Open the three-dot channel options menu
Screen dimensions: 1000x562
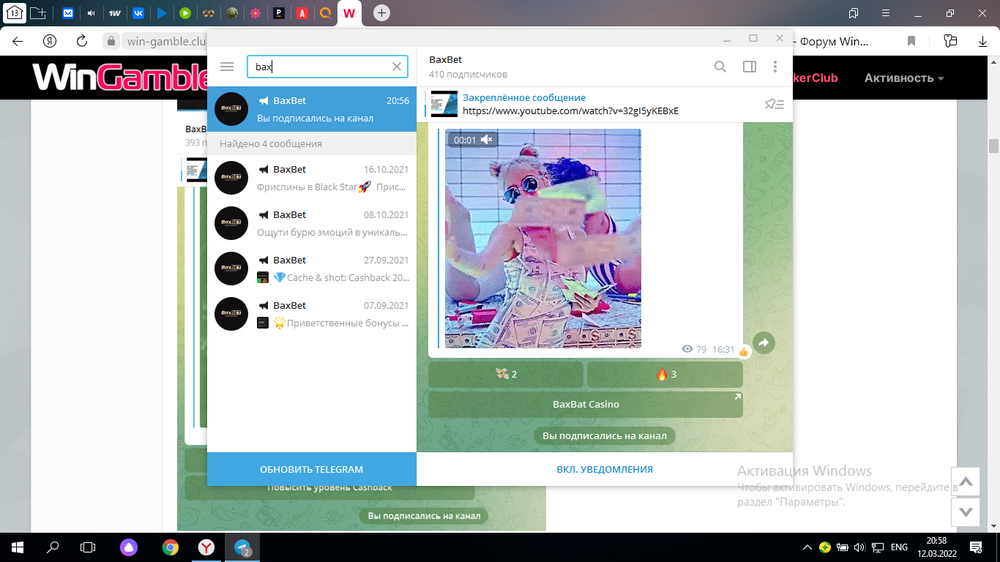point(775,67)
